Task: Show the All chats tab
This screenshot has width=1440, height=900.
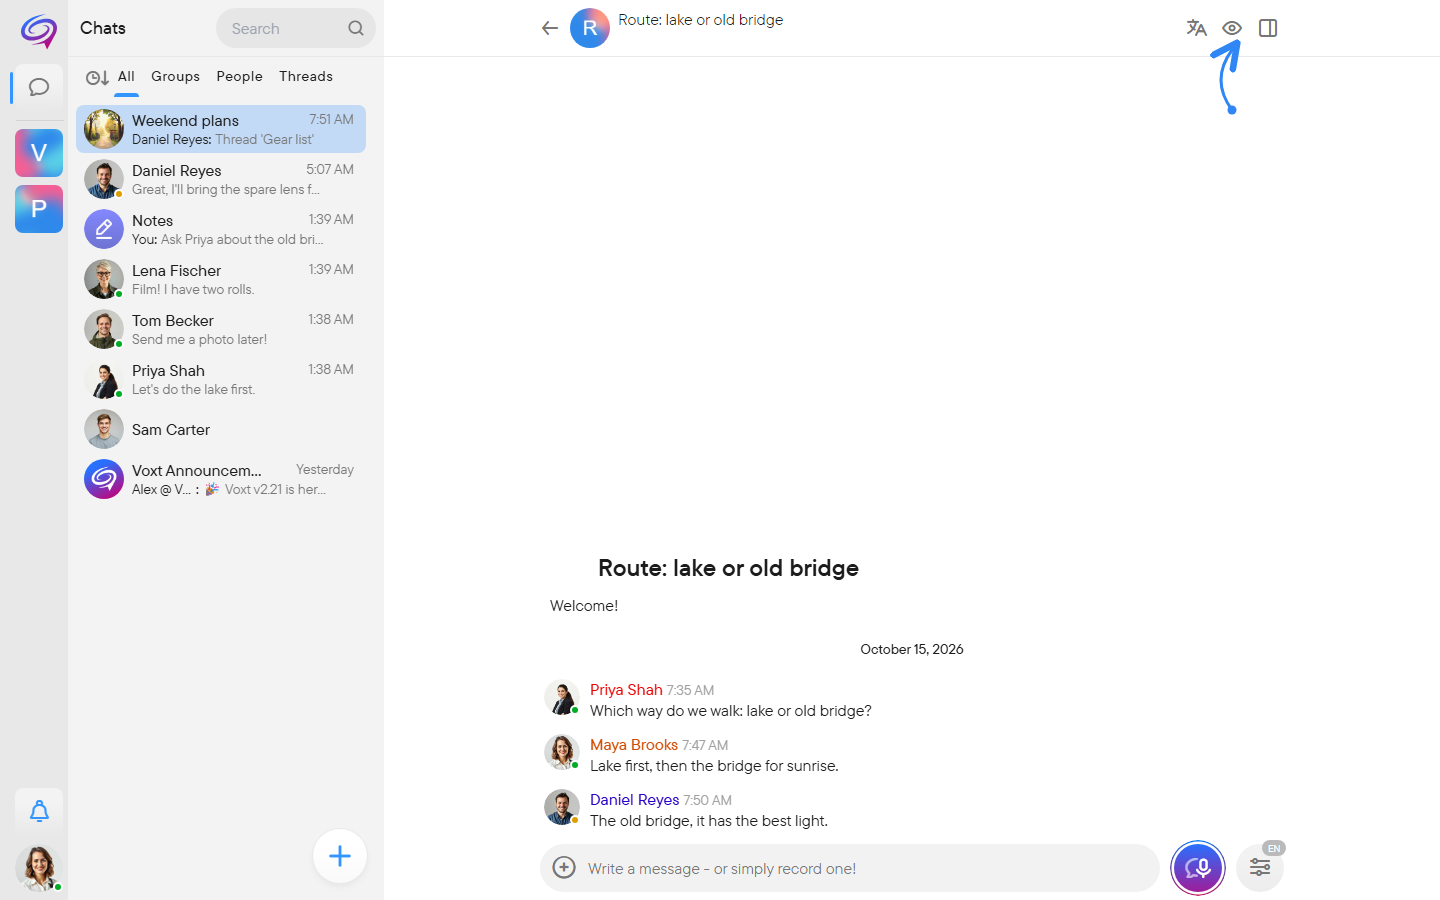Action: 126,77
